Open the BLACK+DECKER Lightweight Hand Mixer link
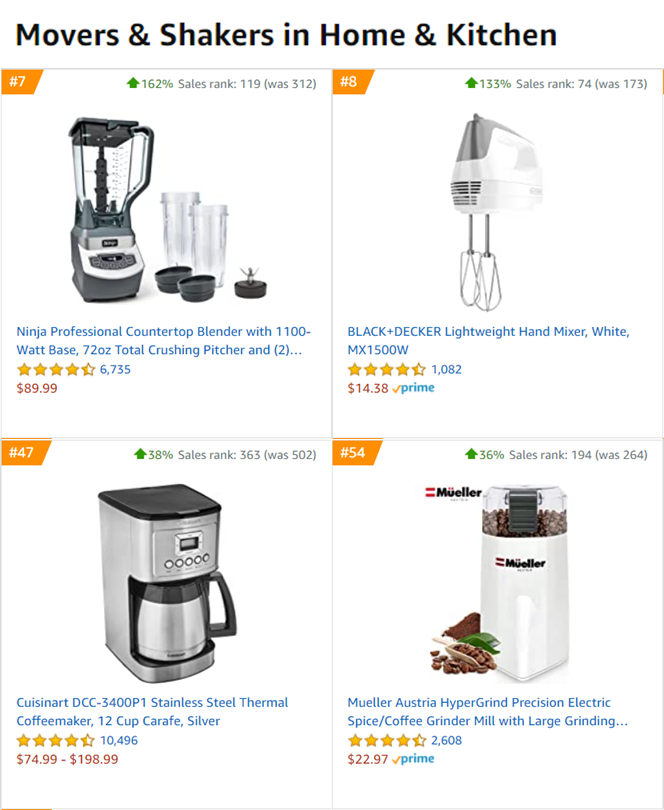 tap(488, 341)
